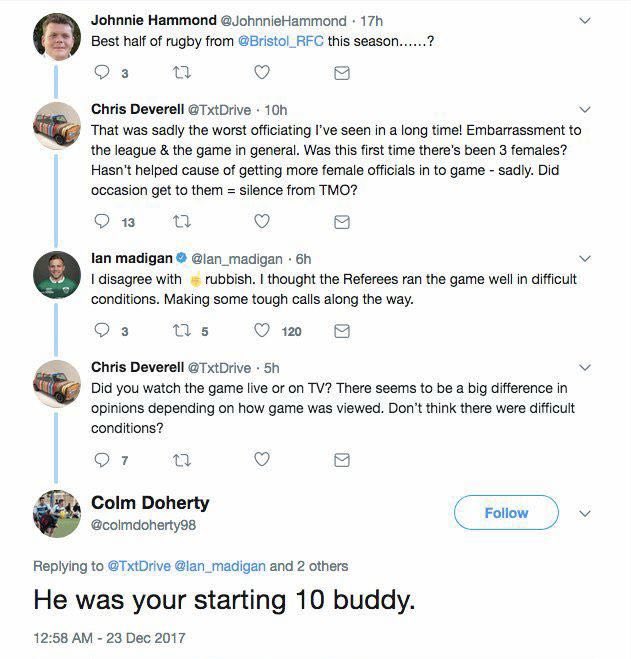Reply to Johnnie Hammond's tweet
The width and height of the screenshot is (631, 659).
click(100, 73)
